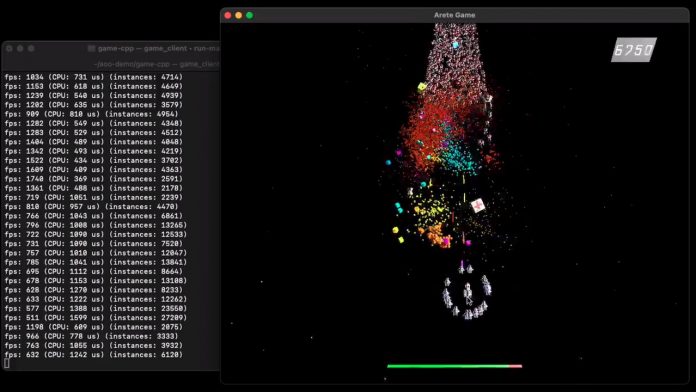Image resolution: width=696 pixels, height=392 pixels.
Task: Click the red cross health crate pickup
Action: point(478,206)
